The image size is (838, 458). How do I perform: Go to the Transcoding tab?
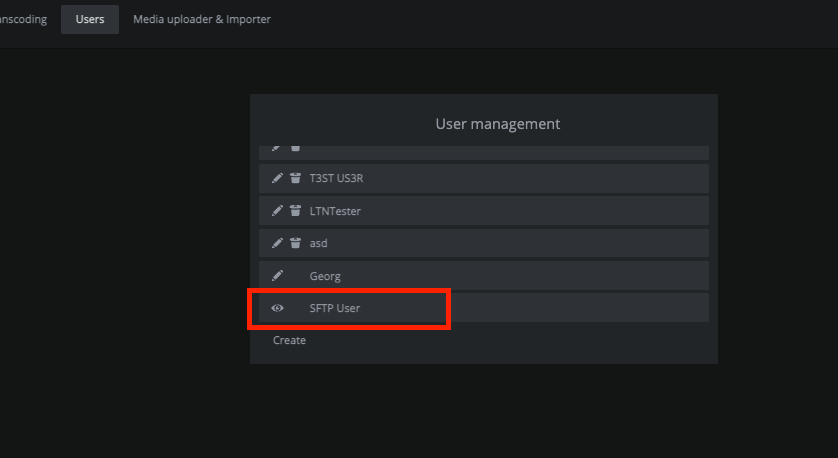tap(24, 19)
